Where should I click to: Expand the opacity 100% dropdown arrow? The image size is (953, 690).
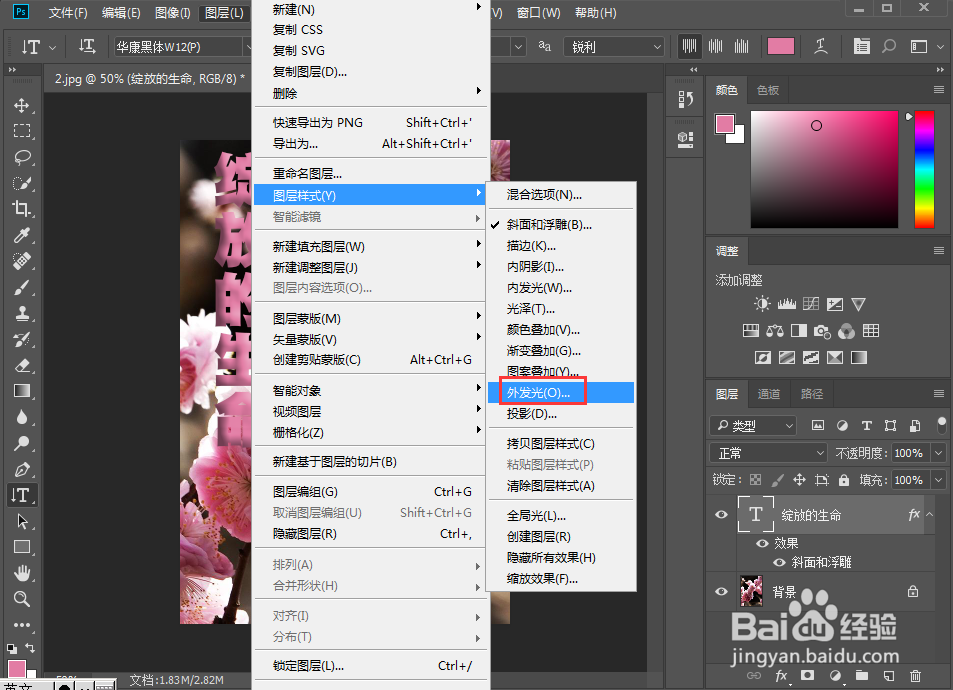939,453
